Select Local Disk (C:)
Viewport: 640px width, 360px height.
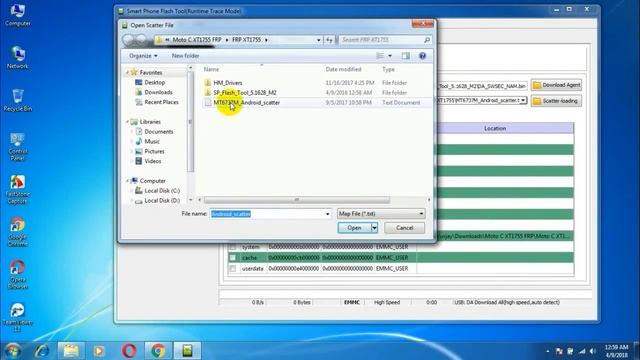click(162, 191)
